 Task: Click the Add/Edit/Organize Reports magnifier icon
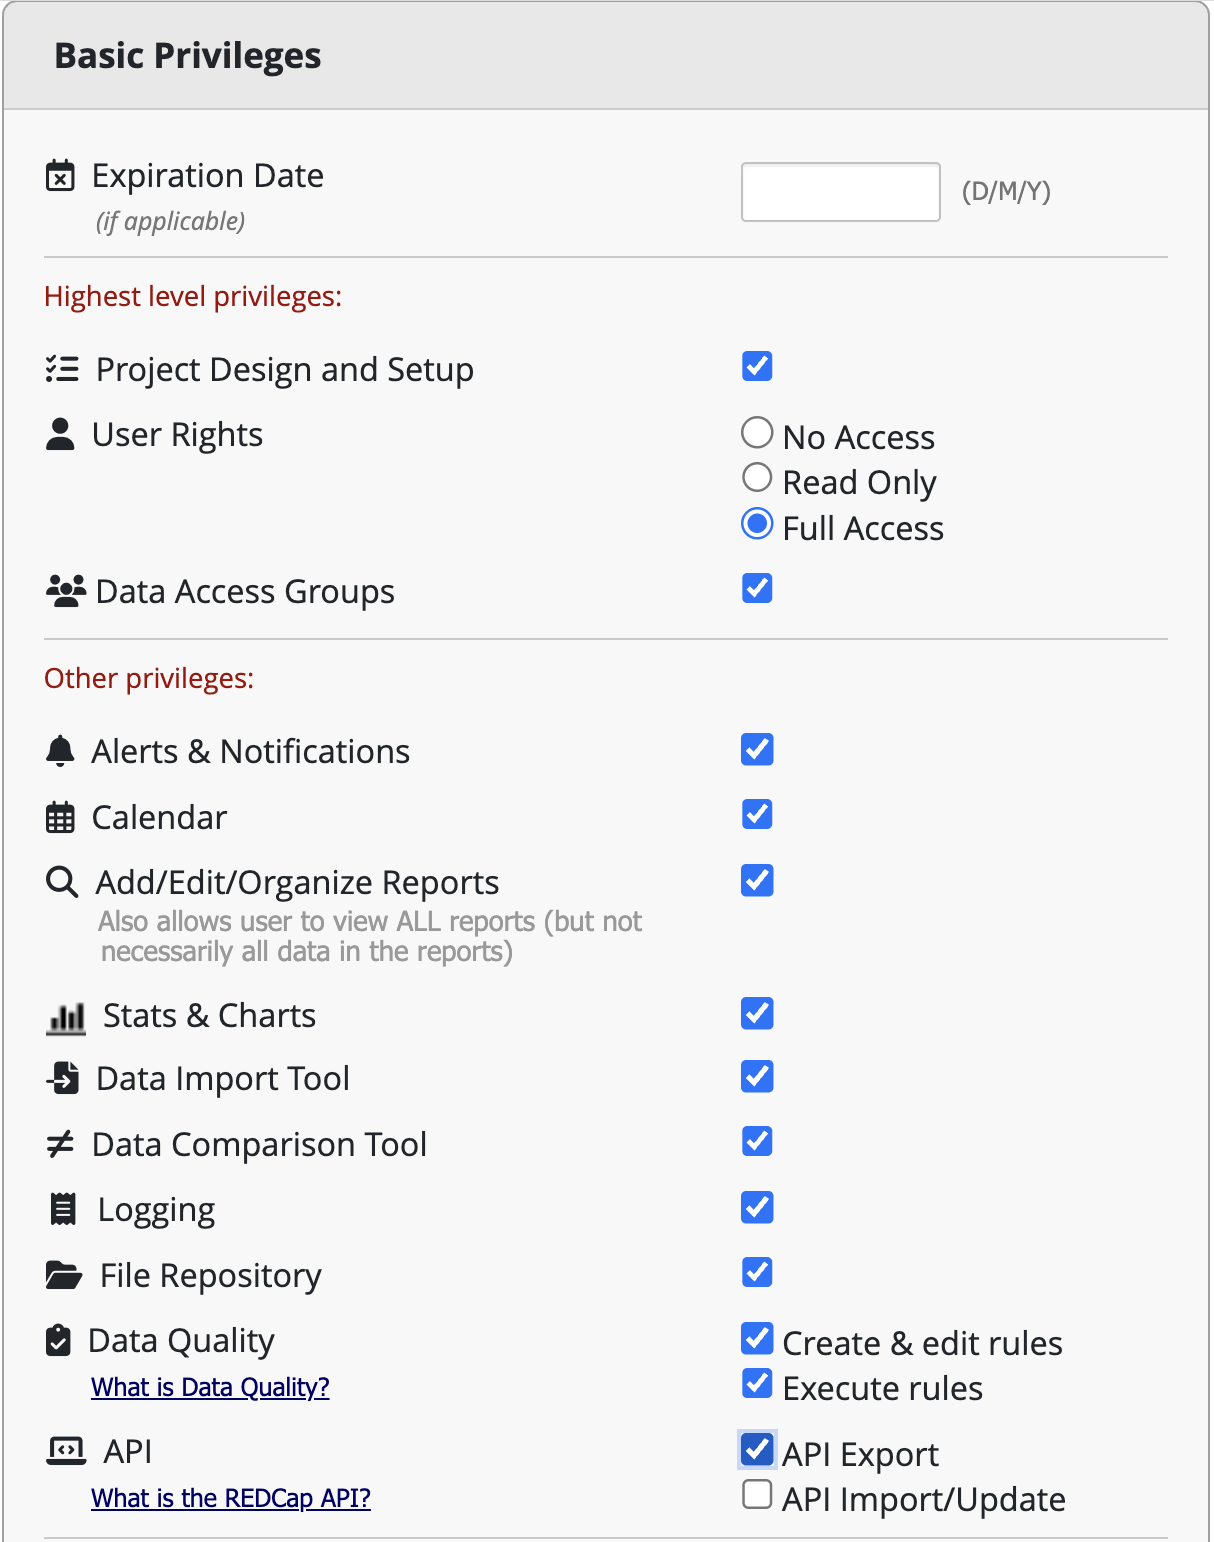tap(62, 882)
